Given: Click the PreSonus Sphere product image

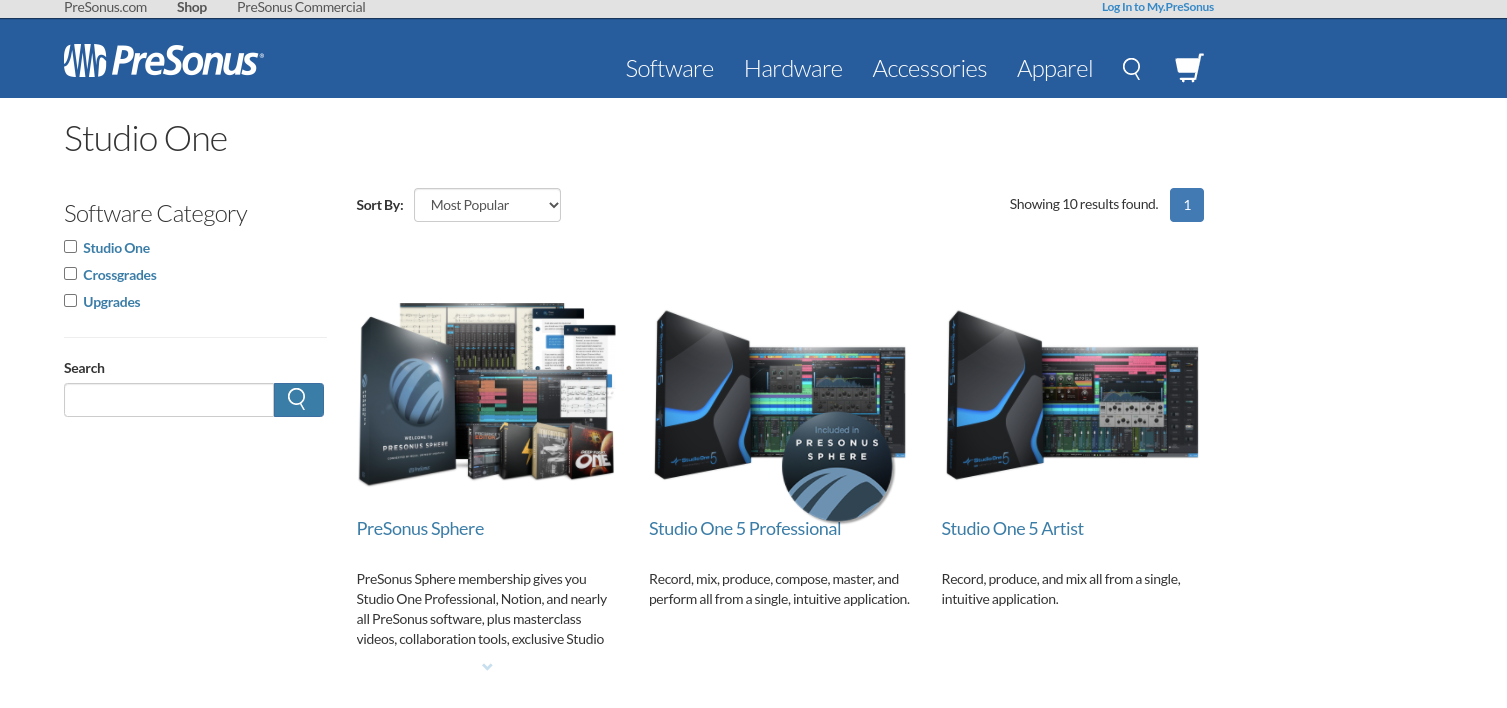Looking at the screenshot, I should [x=487, y=394].
